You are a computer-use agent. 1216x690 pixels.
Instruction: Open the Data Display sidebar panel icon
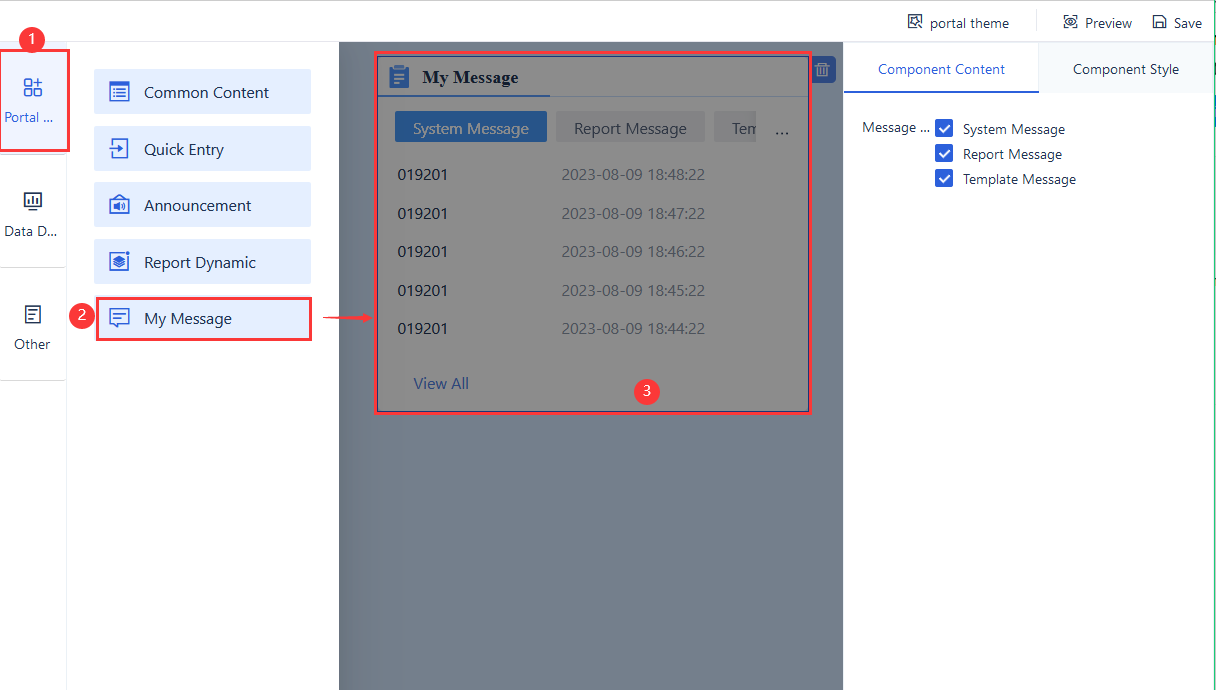click(32, 202)
